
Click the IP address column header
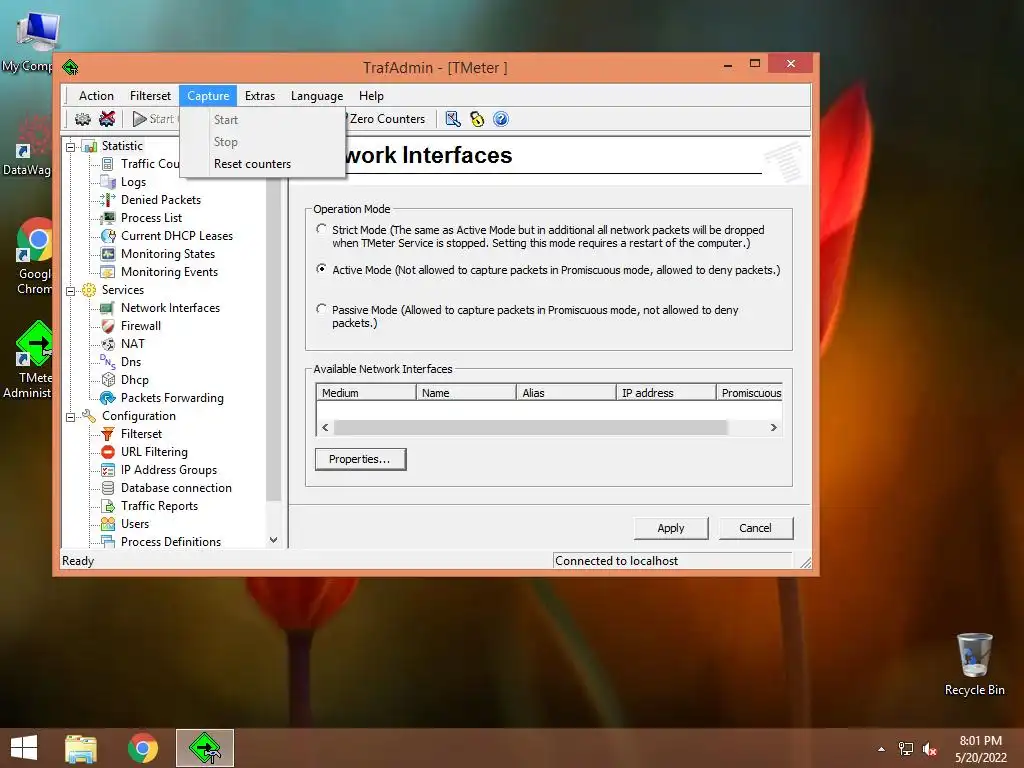(x=666, y=392)
